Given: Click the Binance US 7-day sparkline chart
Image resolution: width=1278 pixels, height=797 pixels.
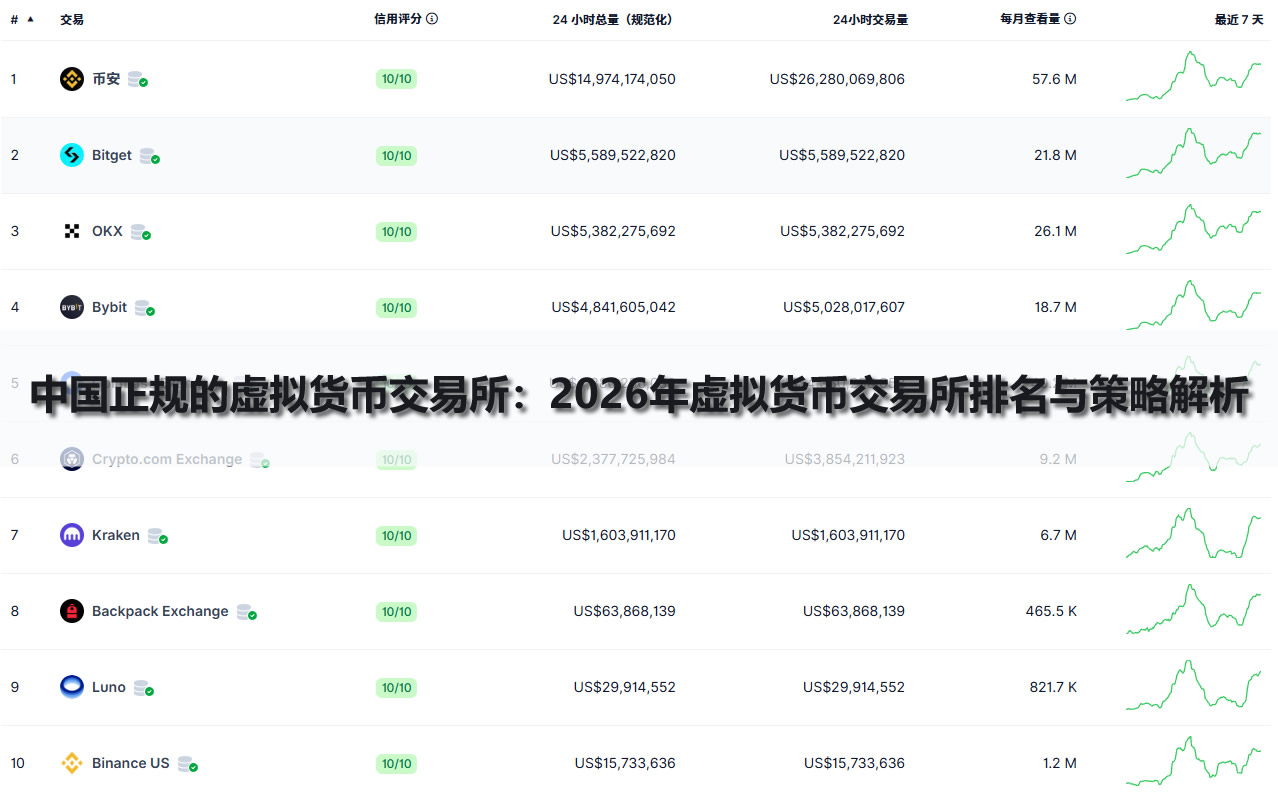Looking at the screenshot, I should click(x=1194, y=761).
